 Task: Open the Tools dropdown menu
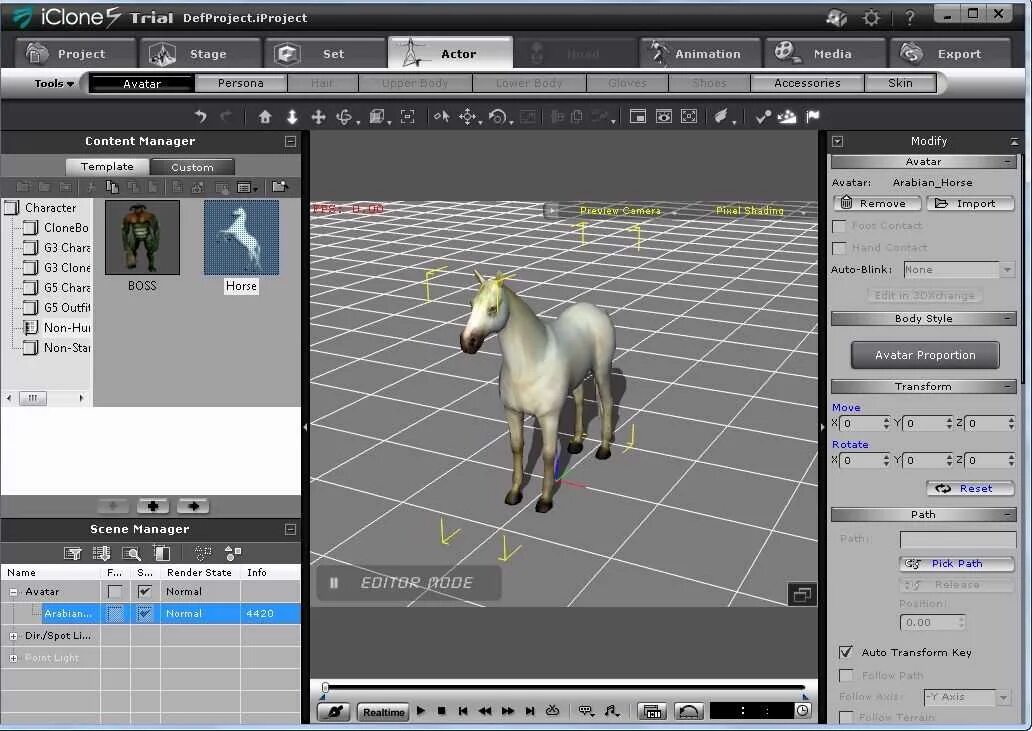pos(53,84)
